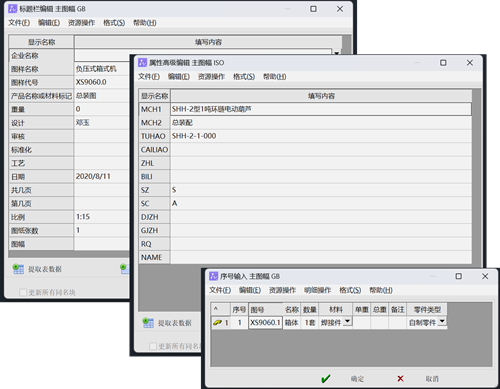
Task: Open 帮助(H) menu in 属性高级编辑 window
Action: click(275, 77)
